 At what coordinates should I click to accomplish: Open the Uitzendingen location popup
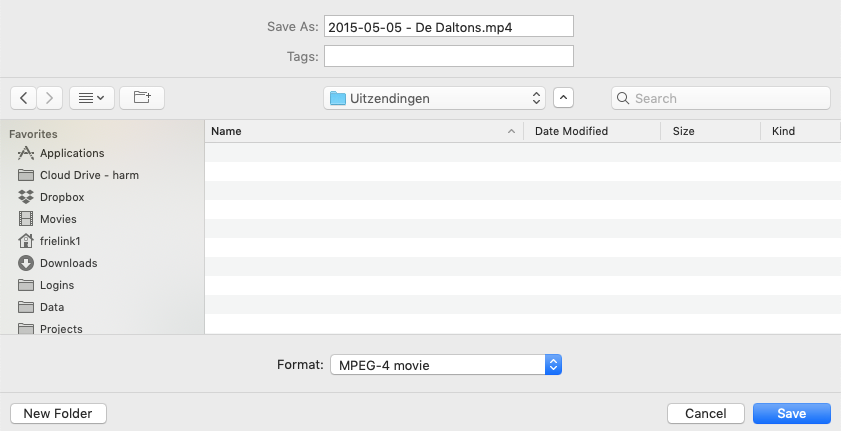[434, 98]
